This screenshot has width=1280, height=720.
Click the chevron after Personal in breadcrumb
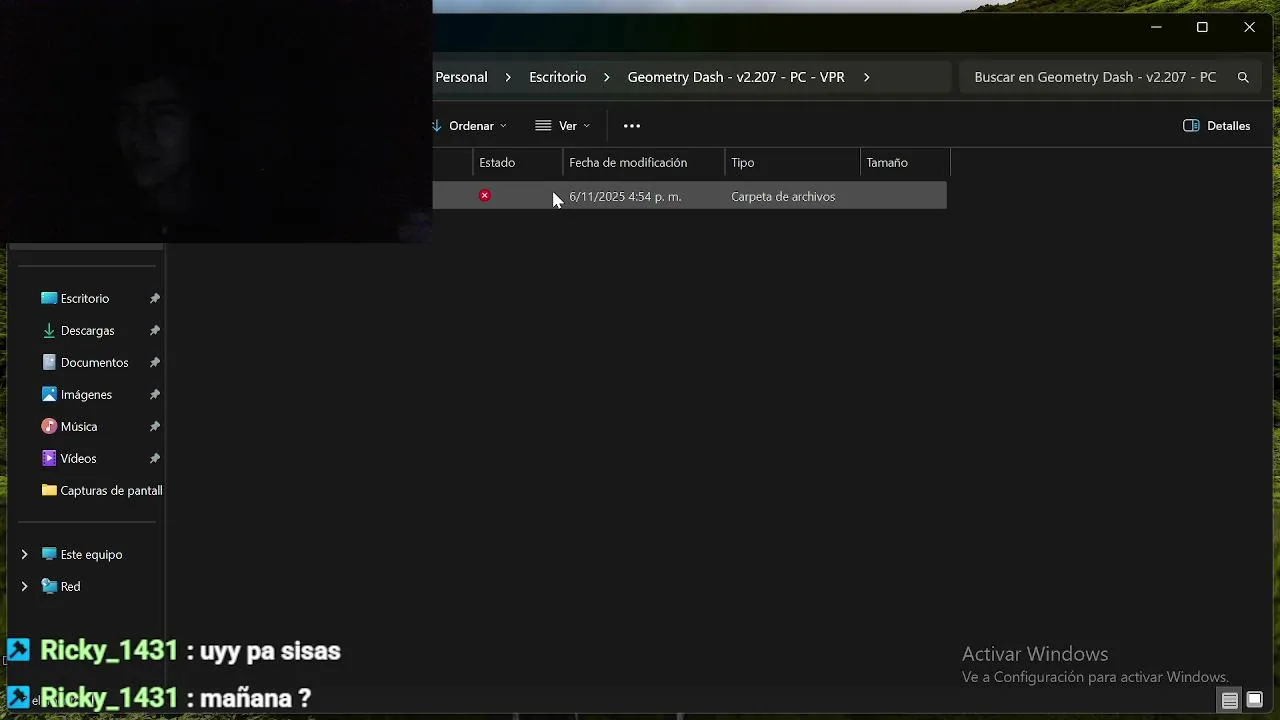click(x=508, y=77)
